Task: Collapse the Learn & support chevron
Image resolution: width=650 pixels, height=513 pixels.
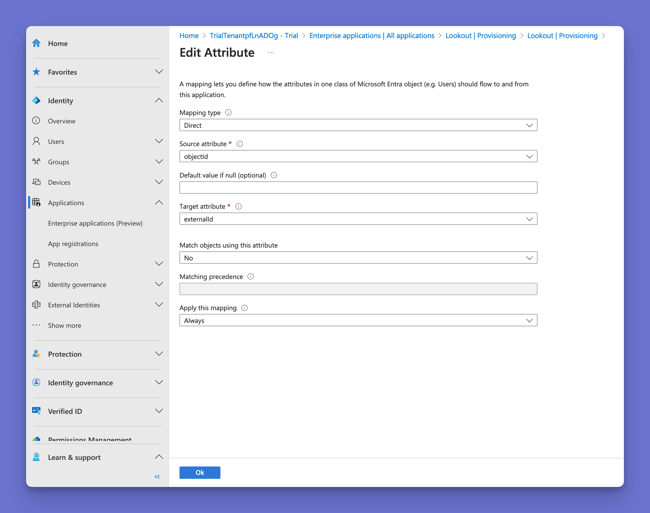Action: click(x=159, y=457)
